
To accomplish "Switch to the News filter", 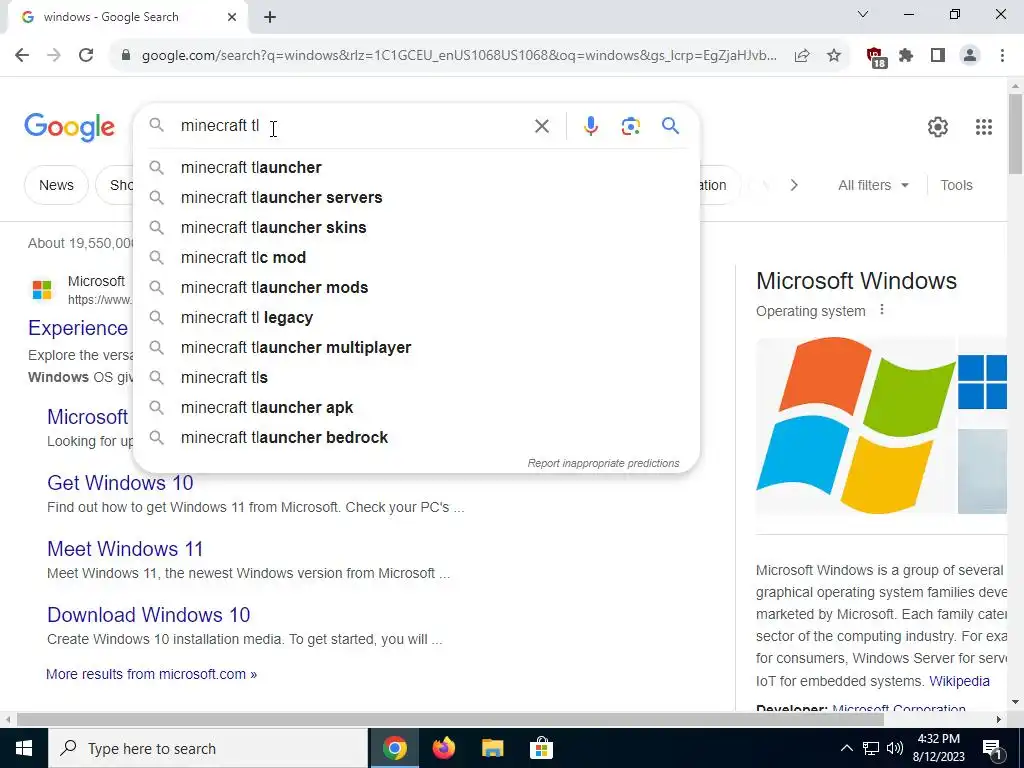I will click(56, 185).
